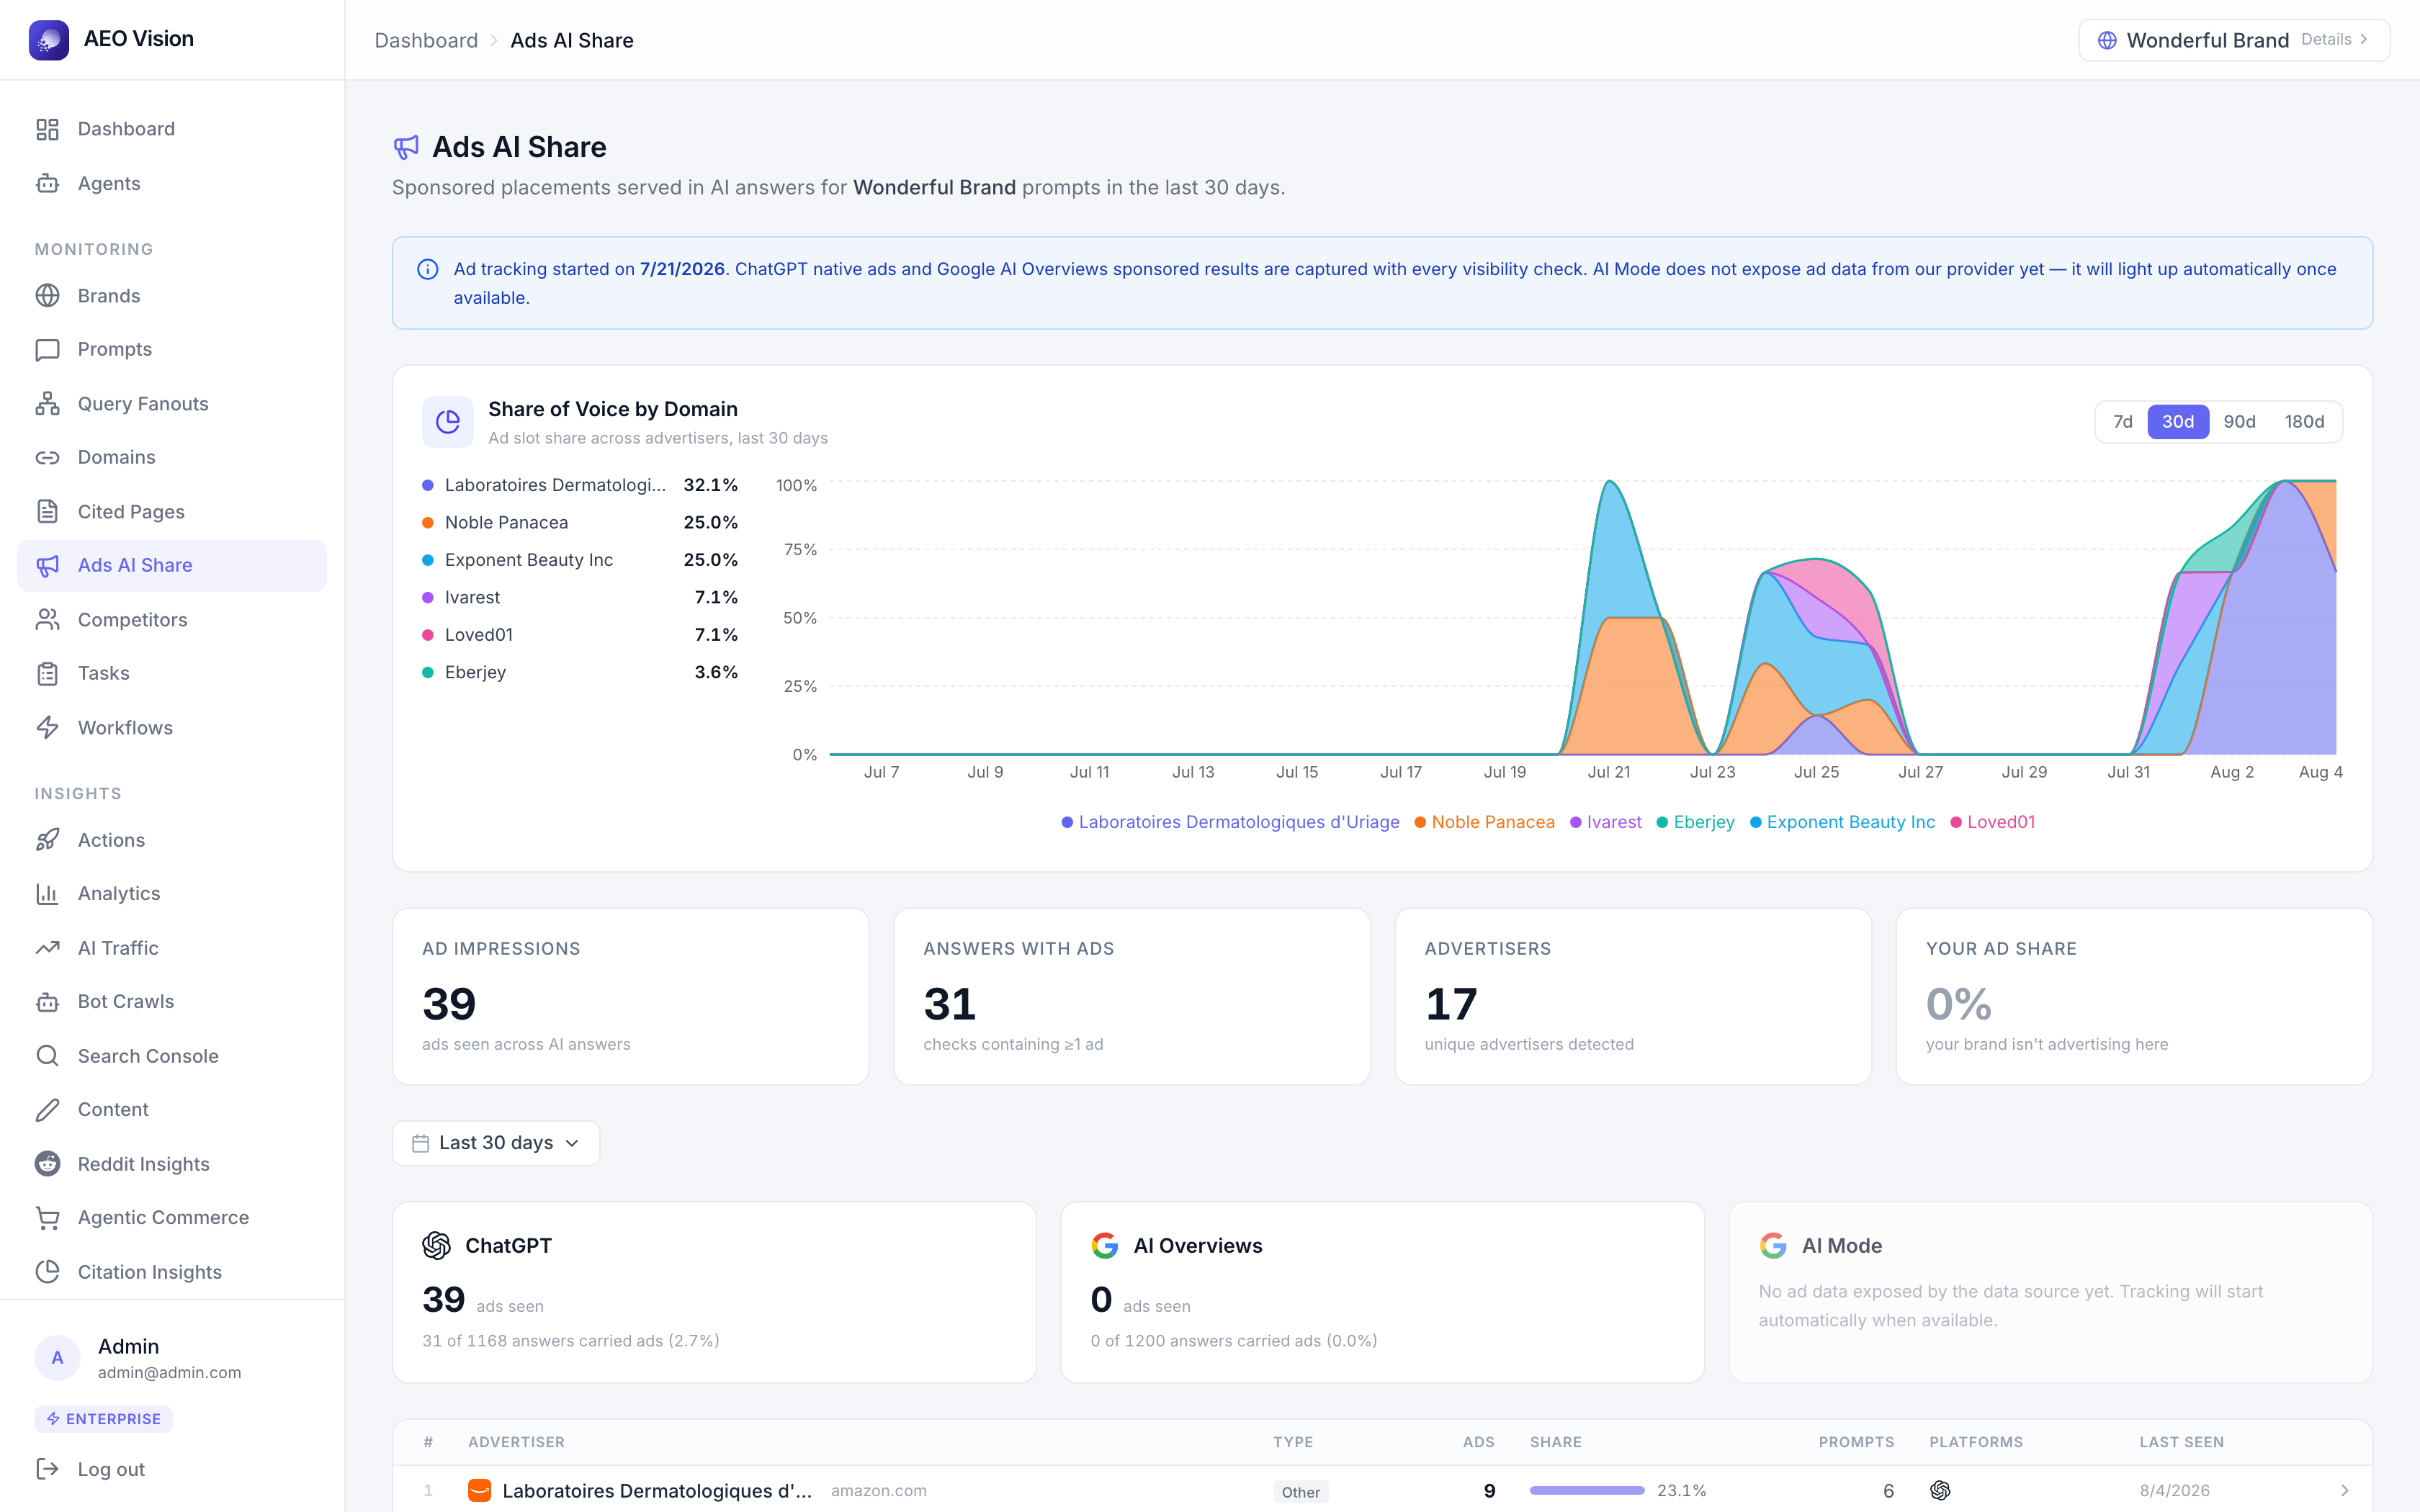
Task: Go to Dashboard via breadcrumb
Action: pyautogui.click(x=426, y=40)
